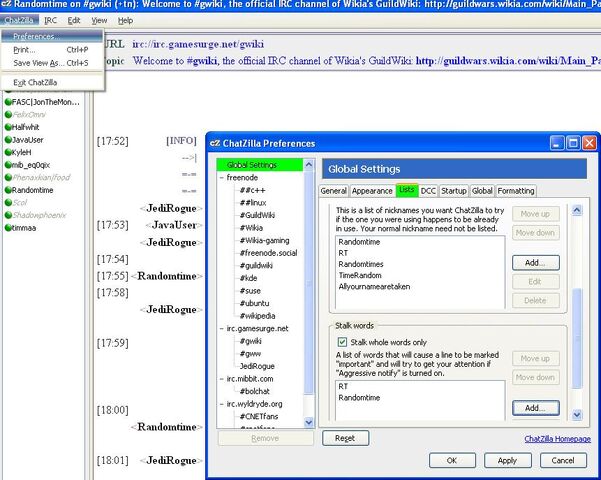Screen dimensions: 601x480
Task: Click green status icon beside Randomtime user
Action: (x=8, y=190)
